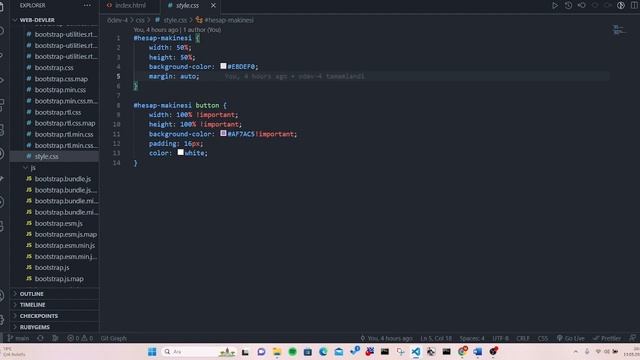Toggle GitLens file annotations icon
Image resolution: width=640 pixels, height=360 pixels.
pos(621,5)
